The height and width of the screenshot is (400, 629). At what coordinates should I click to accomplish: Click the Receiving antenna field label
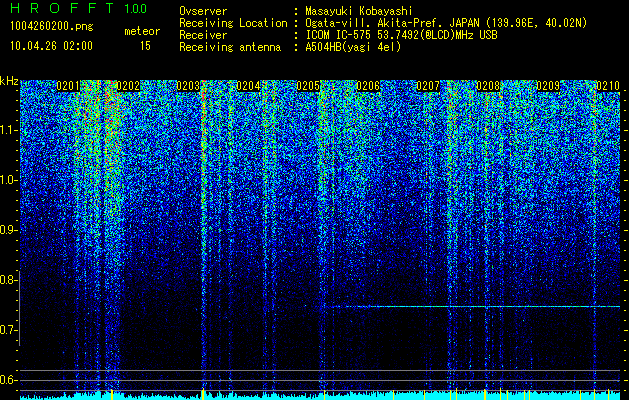230,47
